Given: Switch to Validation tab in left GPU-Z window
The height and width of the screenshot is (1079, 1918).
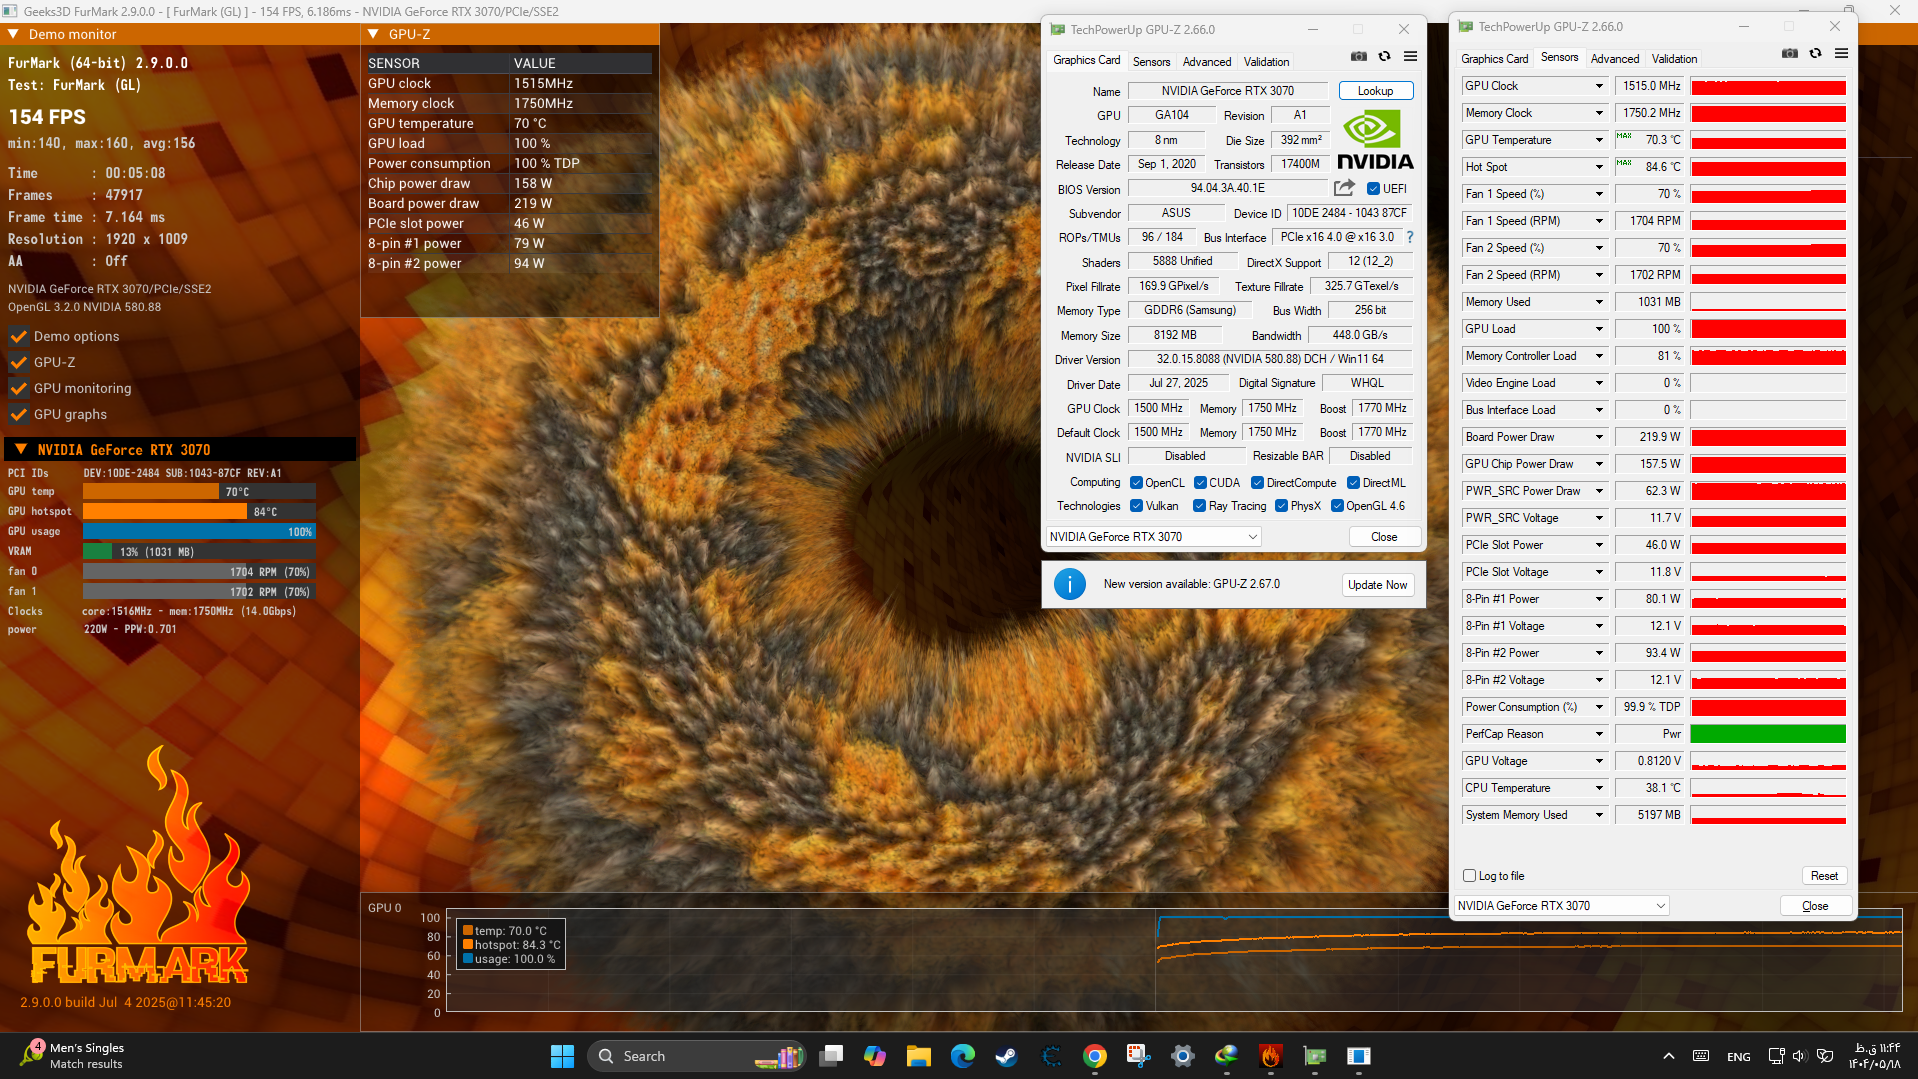Looking at the screenshot, I should click(x=1266, y=62).
